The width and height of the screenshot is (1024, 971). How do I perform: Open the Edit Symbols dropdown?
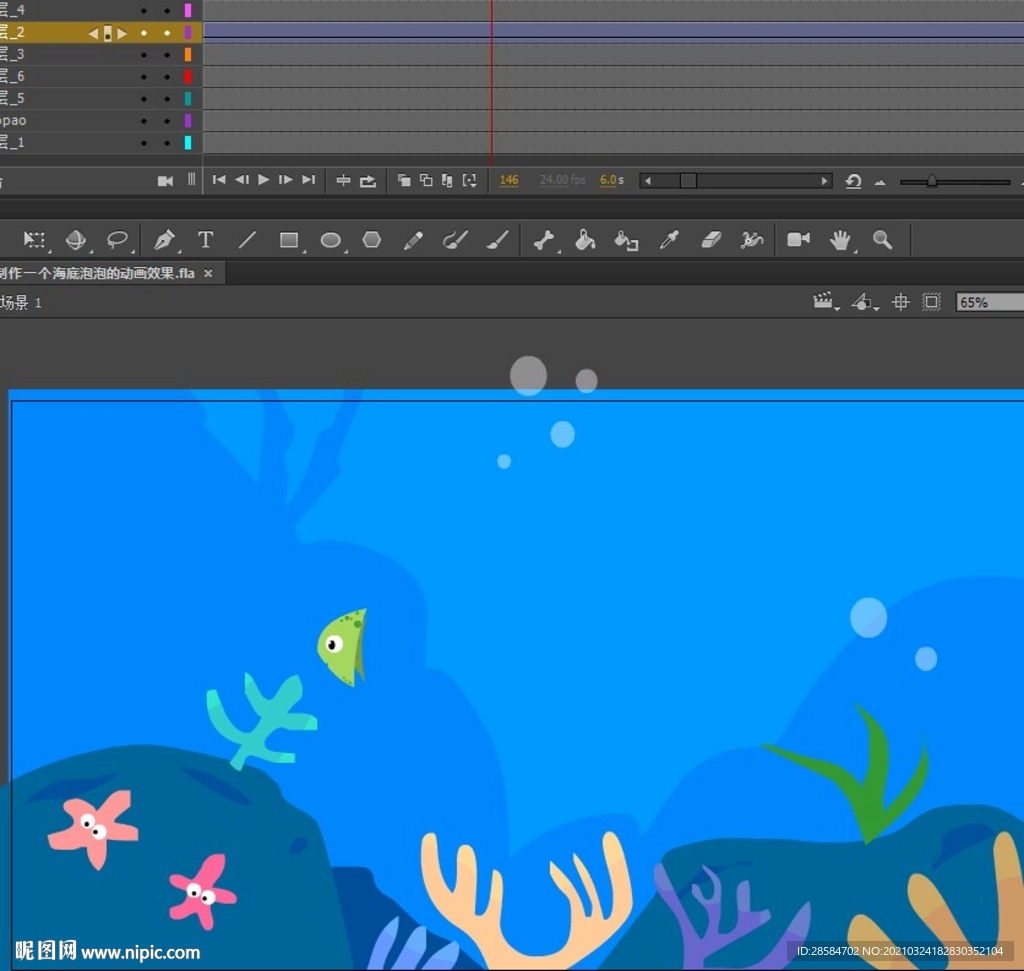coord(865,302)
